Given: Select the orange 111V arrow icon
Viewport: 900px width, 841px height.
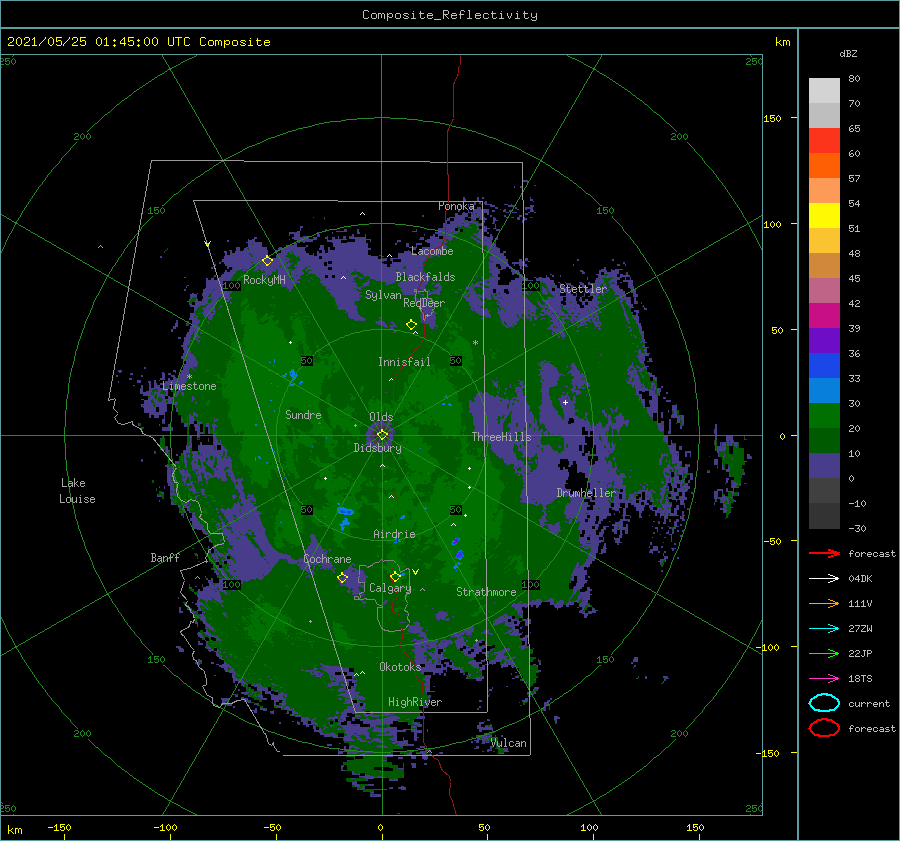Looking at the screenshot, I should coord(824,603).
